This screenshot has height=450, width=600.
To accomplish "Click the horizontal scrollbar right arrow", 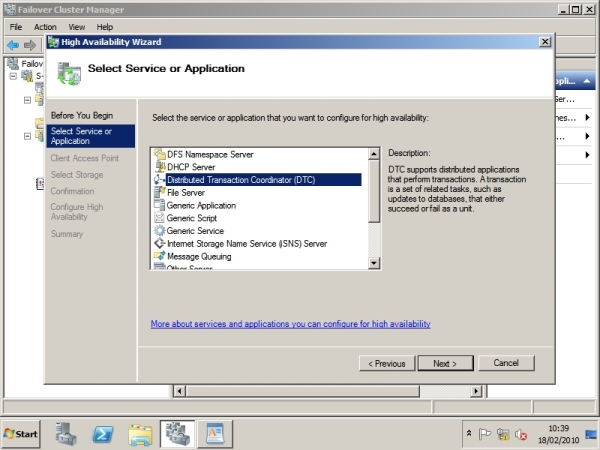I will (x=476, y=391).
